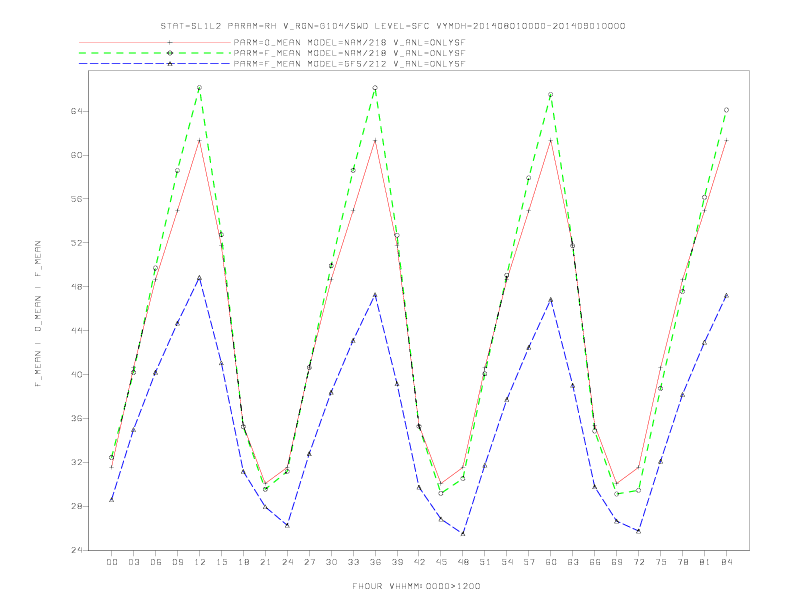Click y-axis tick label 56
This screenshot has height=612, width=792.
[x=76, y=198]
